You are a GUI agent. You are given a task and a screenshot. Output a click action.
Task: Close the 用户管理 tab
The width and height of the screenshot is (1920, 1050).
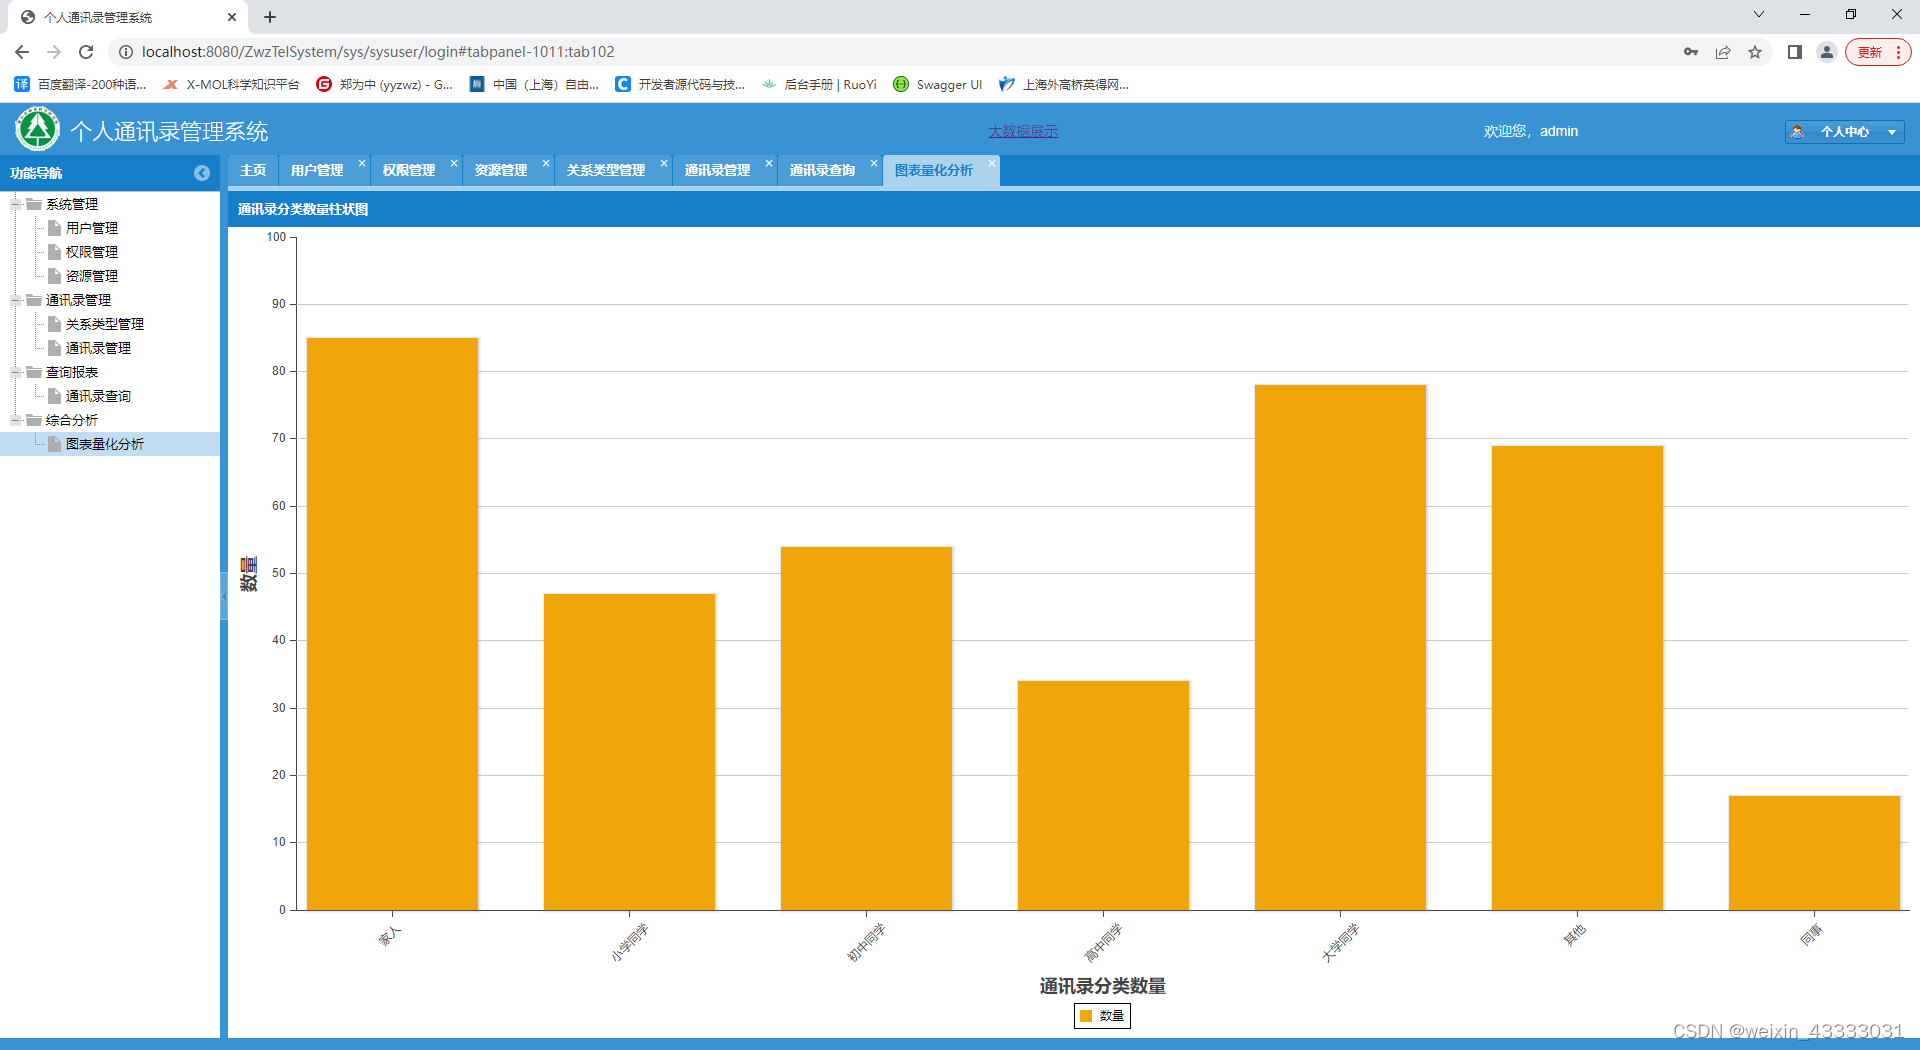[362, 163]
